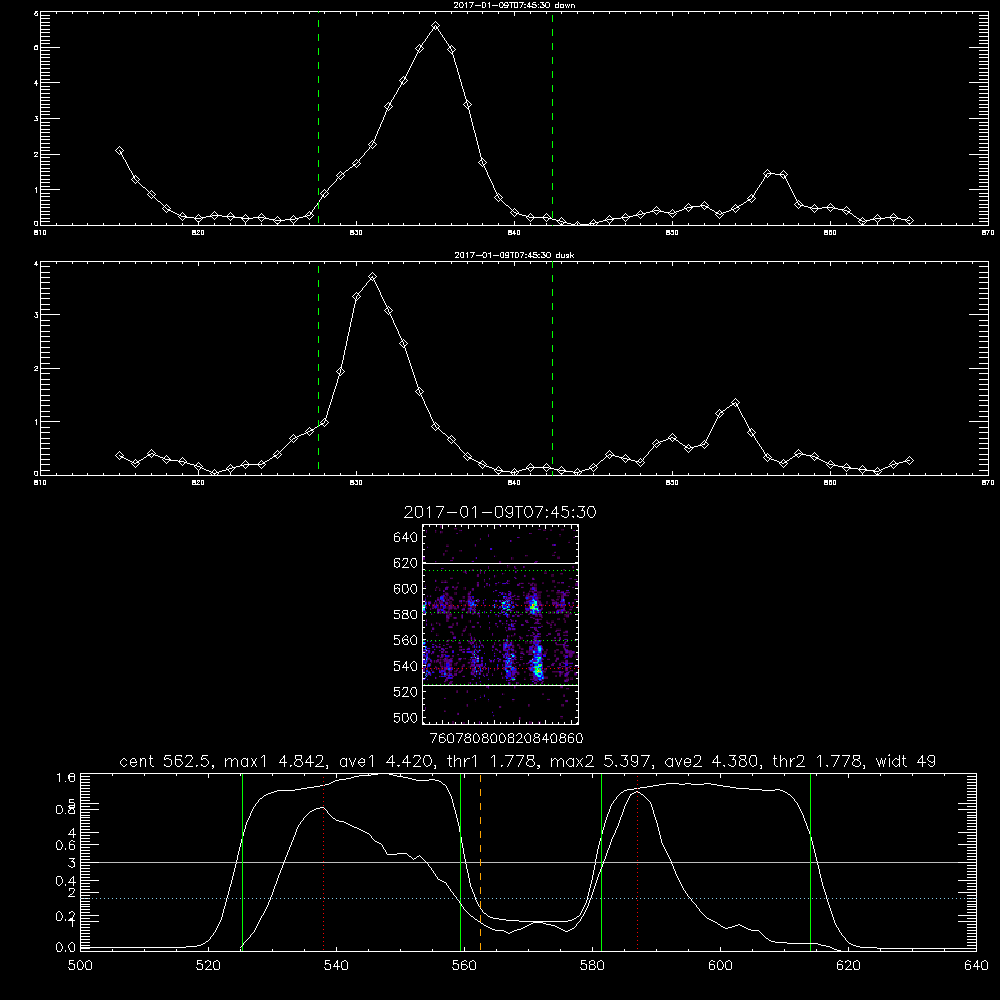Click the '540' y-axis label beside spectral image
Screen dimensions: 1000x1000
pos(405,666)
